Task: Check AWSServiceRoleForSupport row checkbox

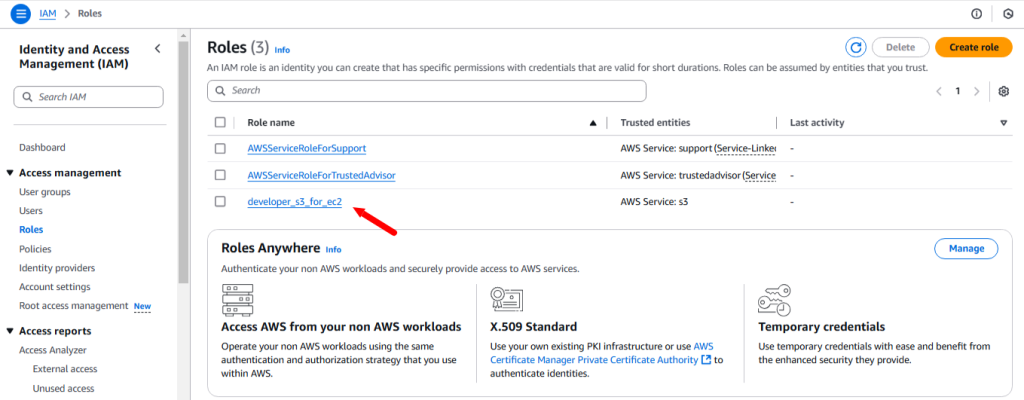Action: 220,148
